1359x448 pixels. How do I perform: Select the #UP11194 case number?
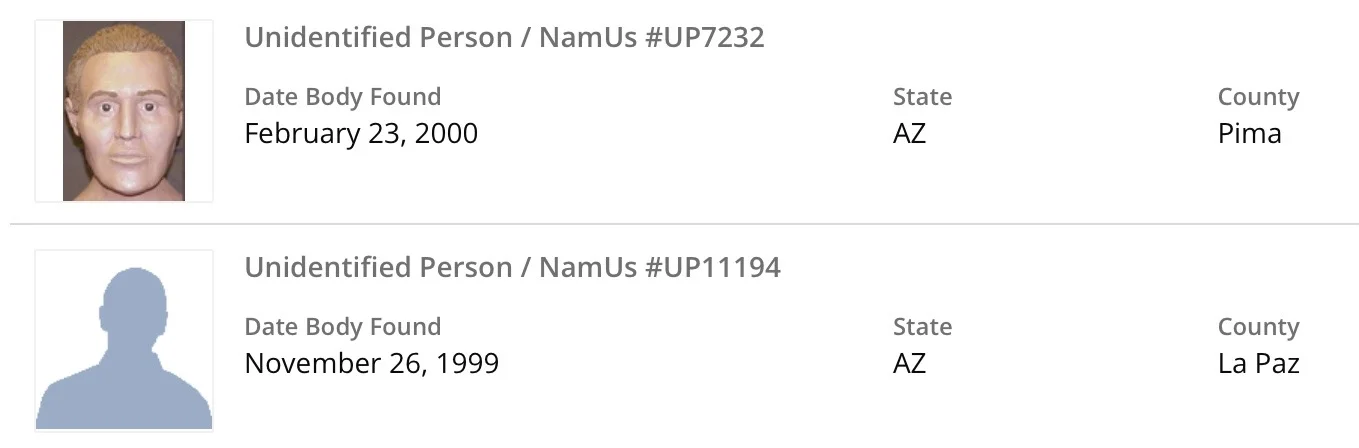pyautogui.click(x=713, y=268)
